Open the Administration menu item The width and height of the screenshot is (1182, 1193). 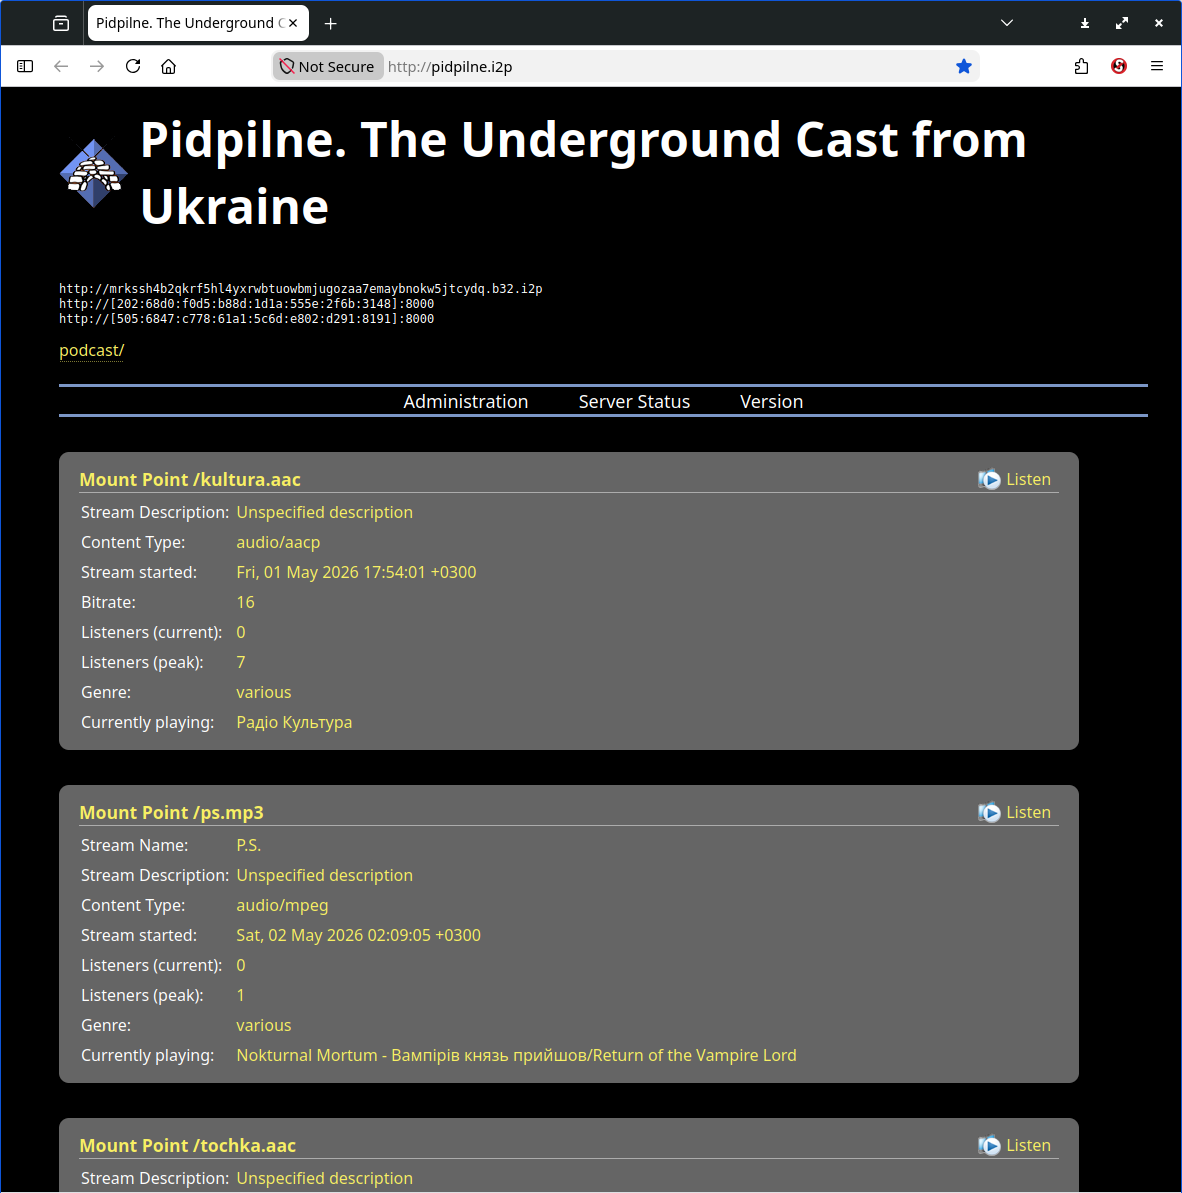point(465,401)
